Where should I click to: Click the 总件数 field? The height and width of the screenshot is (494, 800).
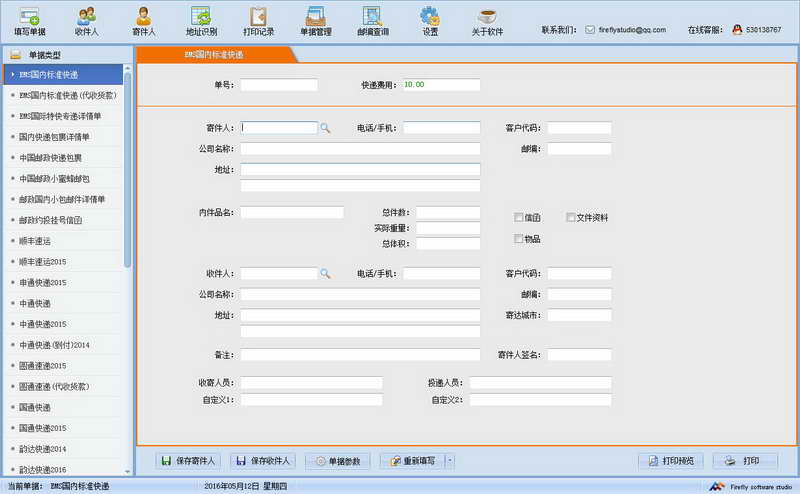click(x=448, y=212)
